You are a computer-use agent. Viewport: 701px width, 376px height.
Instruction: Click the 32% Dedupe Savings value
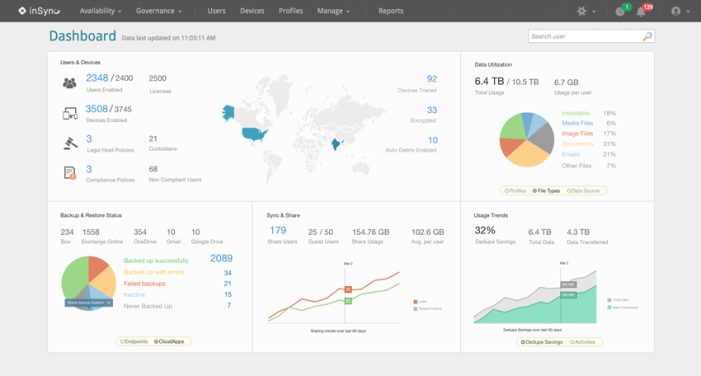485,230
